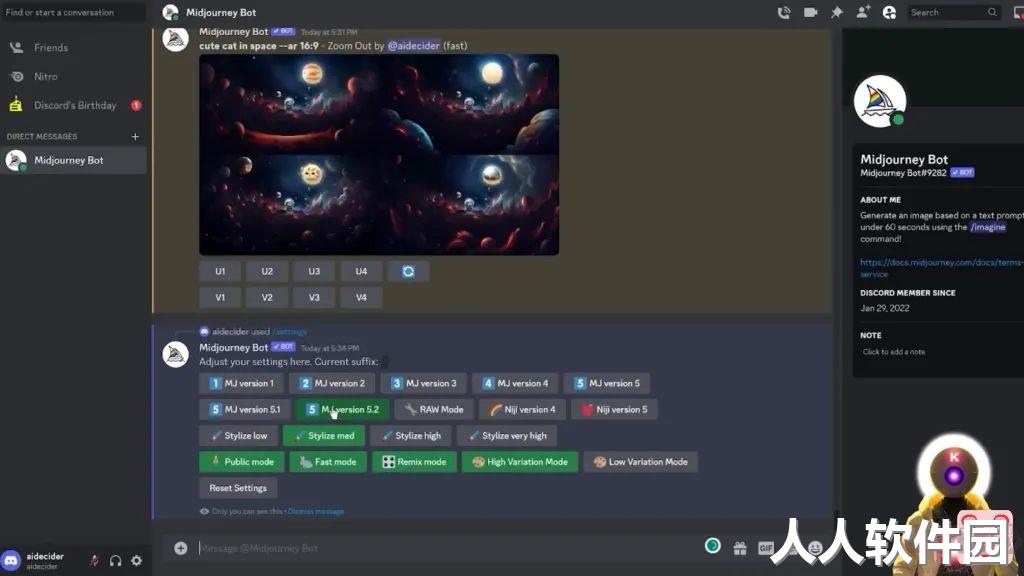Click Midjourney Bot profile avatar in side panel
1024x576 pixels.
pyautogui.click(x=880, y=101)
